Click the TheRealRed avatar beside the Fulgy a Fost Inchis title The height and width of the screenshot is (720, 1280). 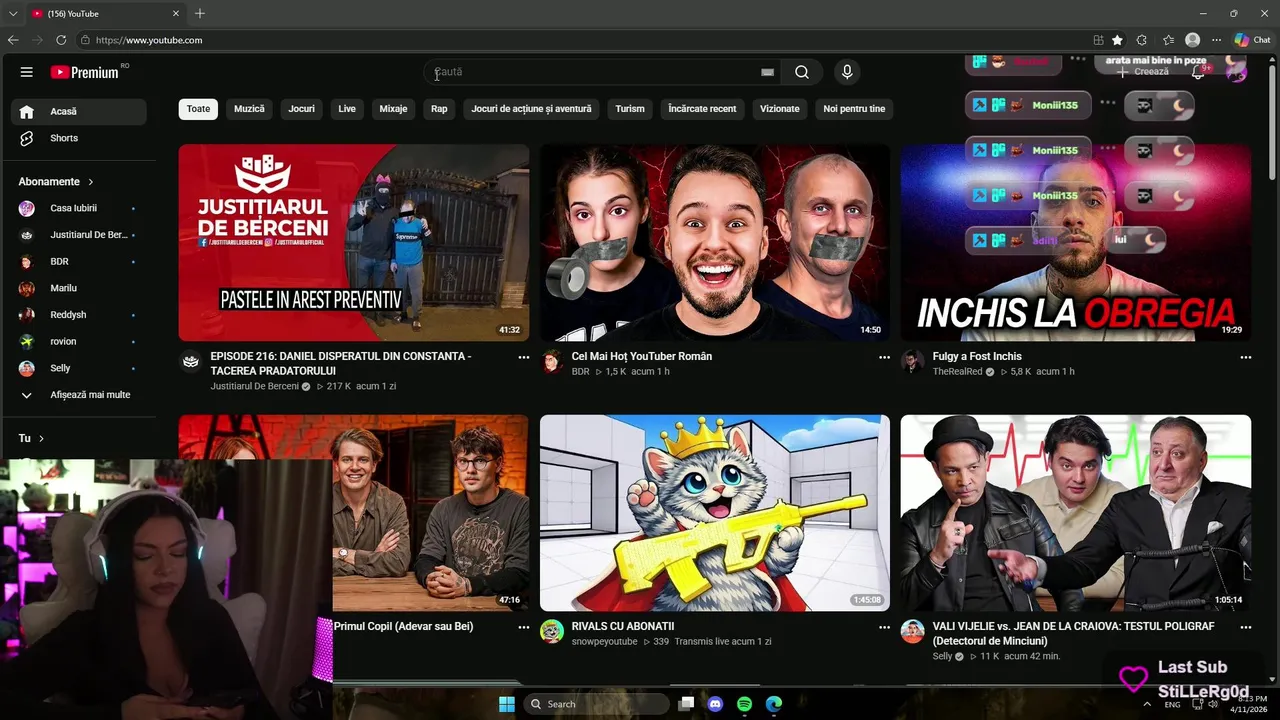(x=912, y=361)
